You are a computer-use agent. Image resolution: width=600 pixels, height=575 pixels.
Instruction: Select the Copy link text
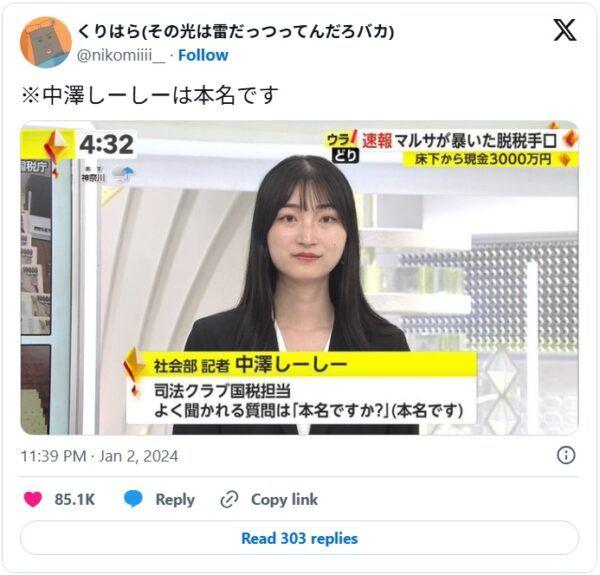pyautogui.click(x=284, y=499)
